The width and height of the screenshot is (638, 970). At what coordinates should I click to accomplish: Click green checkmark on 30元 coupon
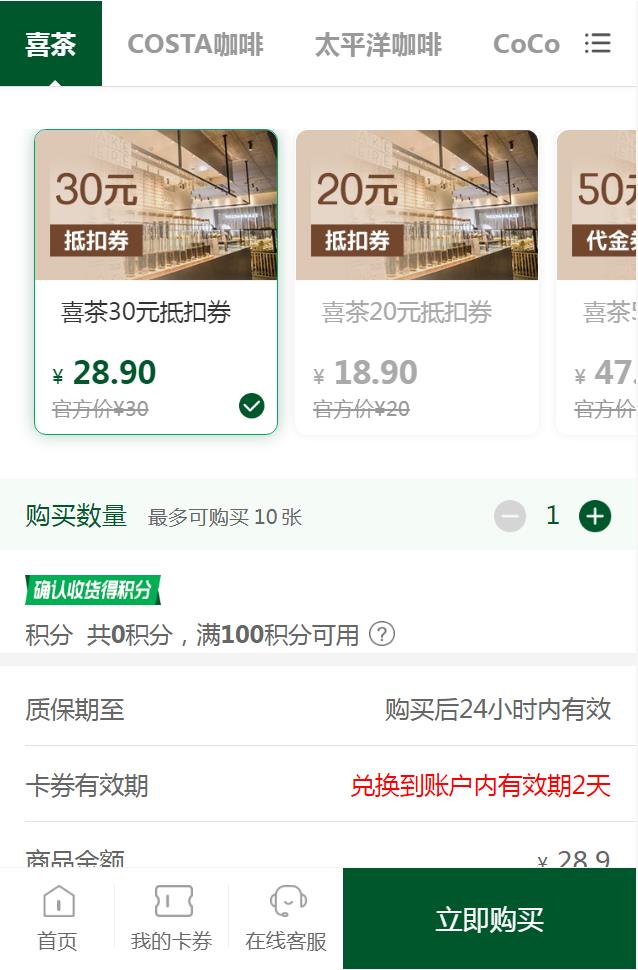click(252, 406)
